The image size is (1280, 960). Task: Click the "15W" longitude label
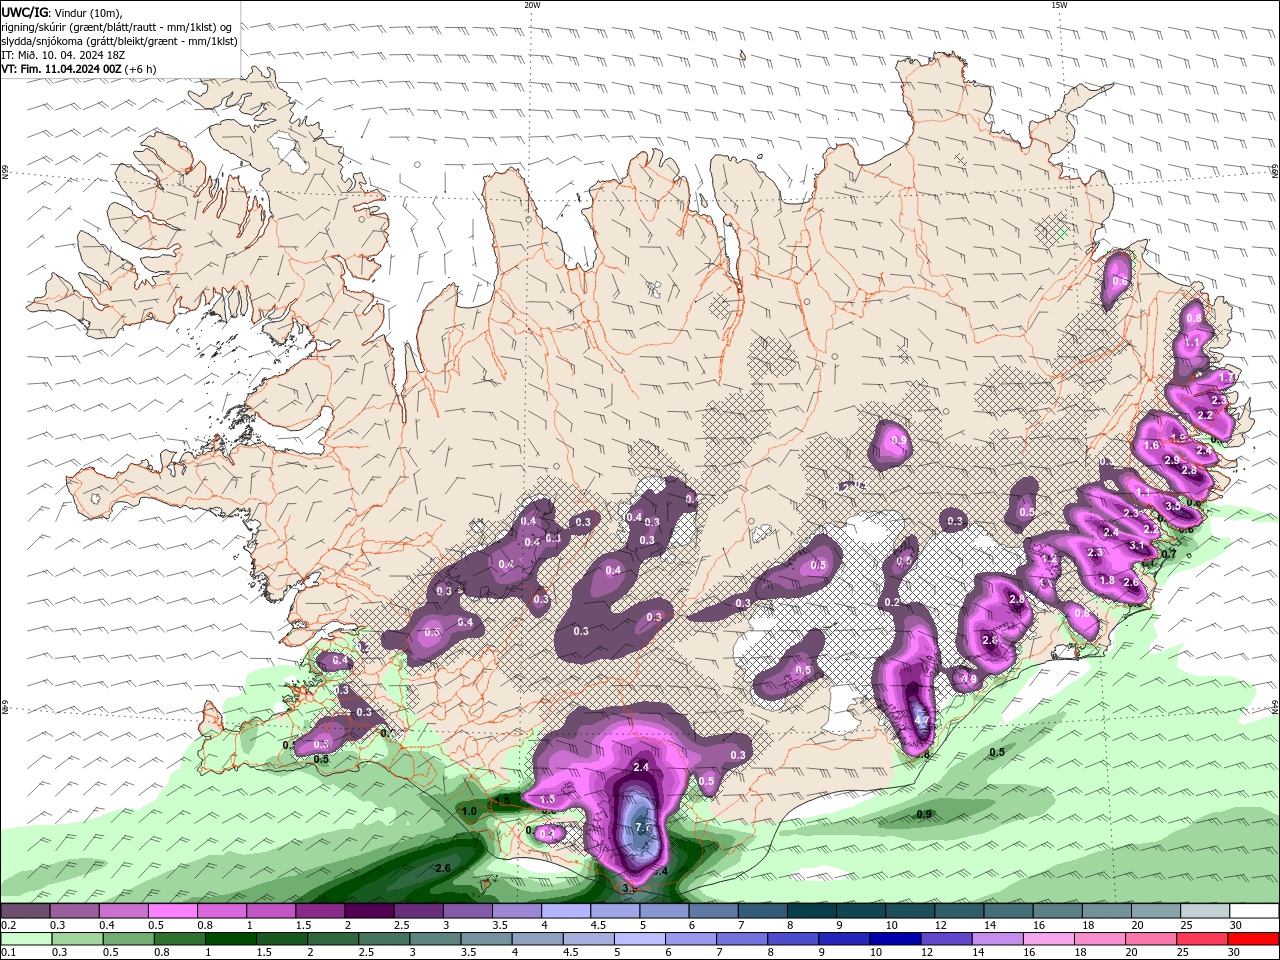pyautogui.click(x=1058, y=5)
